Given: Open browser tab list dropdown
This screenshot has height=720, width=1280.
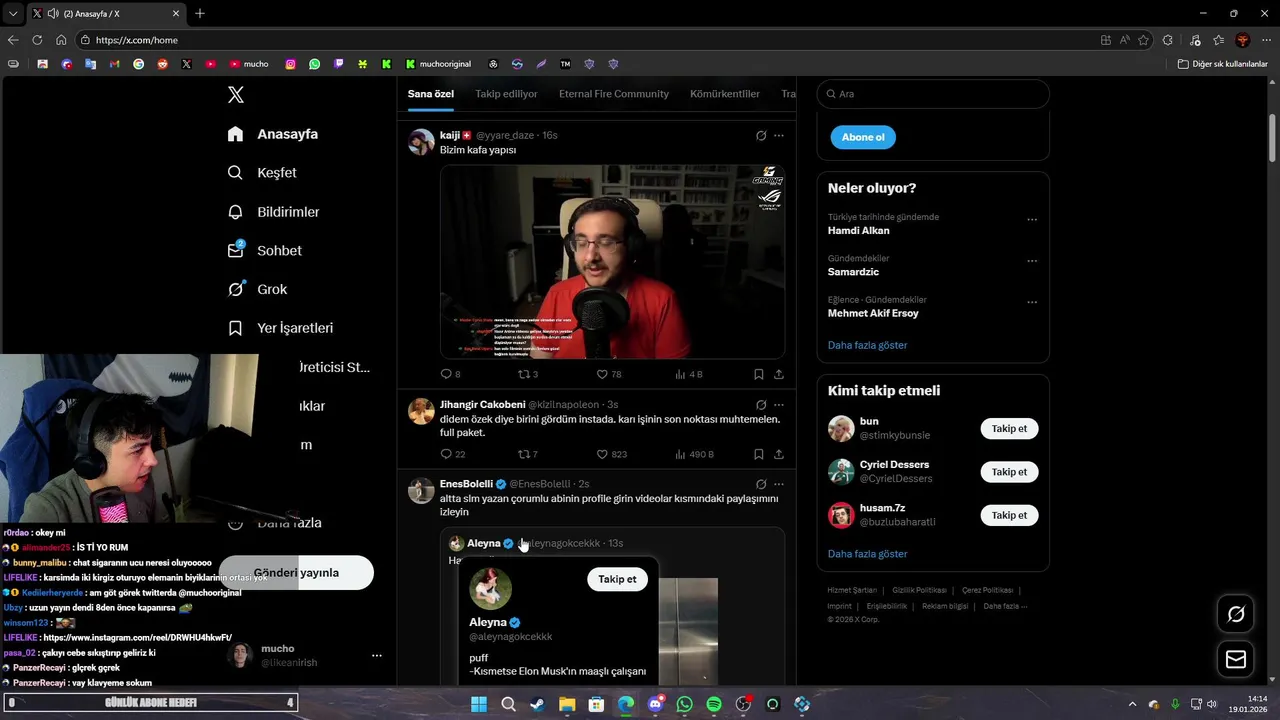Looking at the screenshot, I should (13, 13).
